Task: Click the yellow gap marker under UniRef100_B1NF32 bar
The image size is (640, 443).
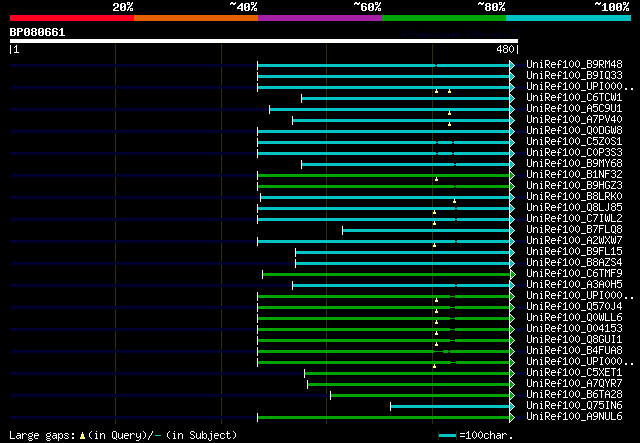Action: [436, 179]
